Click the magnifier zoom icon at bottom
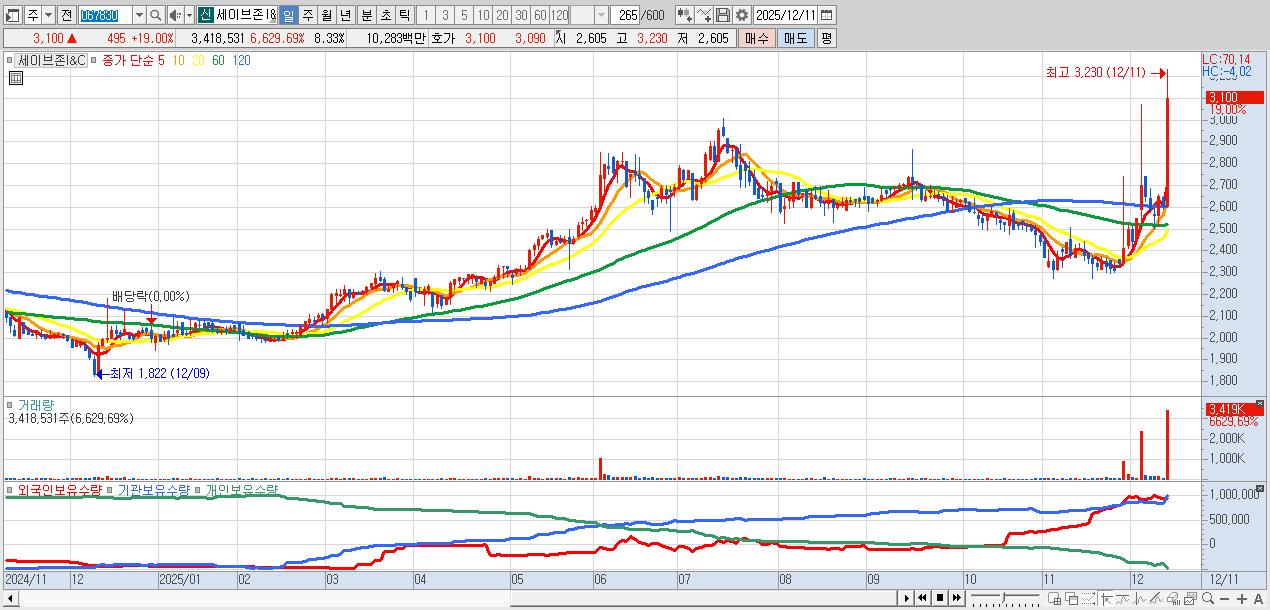1270x610 pixels. 1208,598
